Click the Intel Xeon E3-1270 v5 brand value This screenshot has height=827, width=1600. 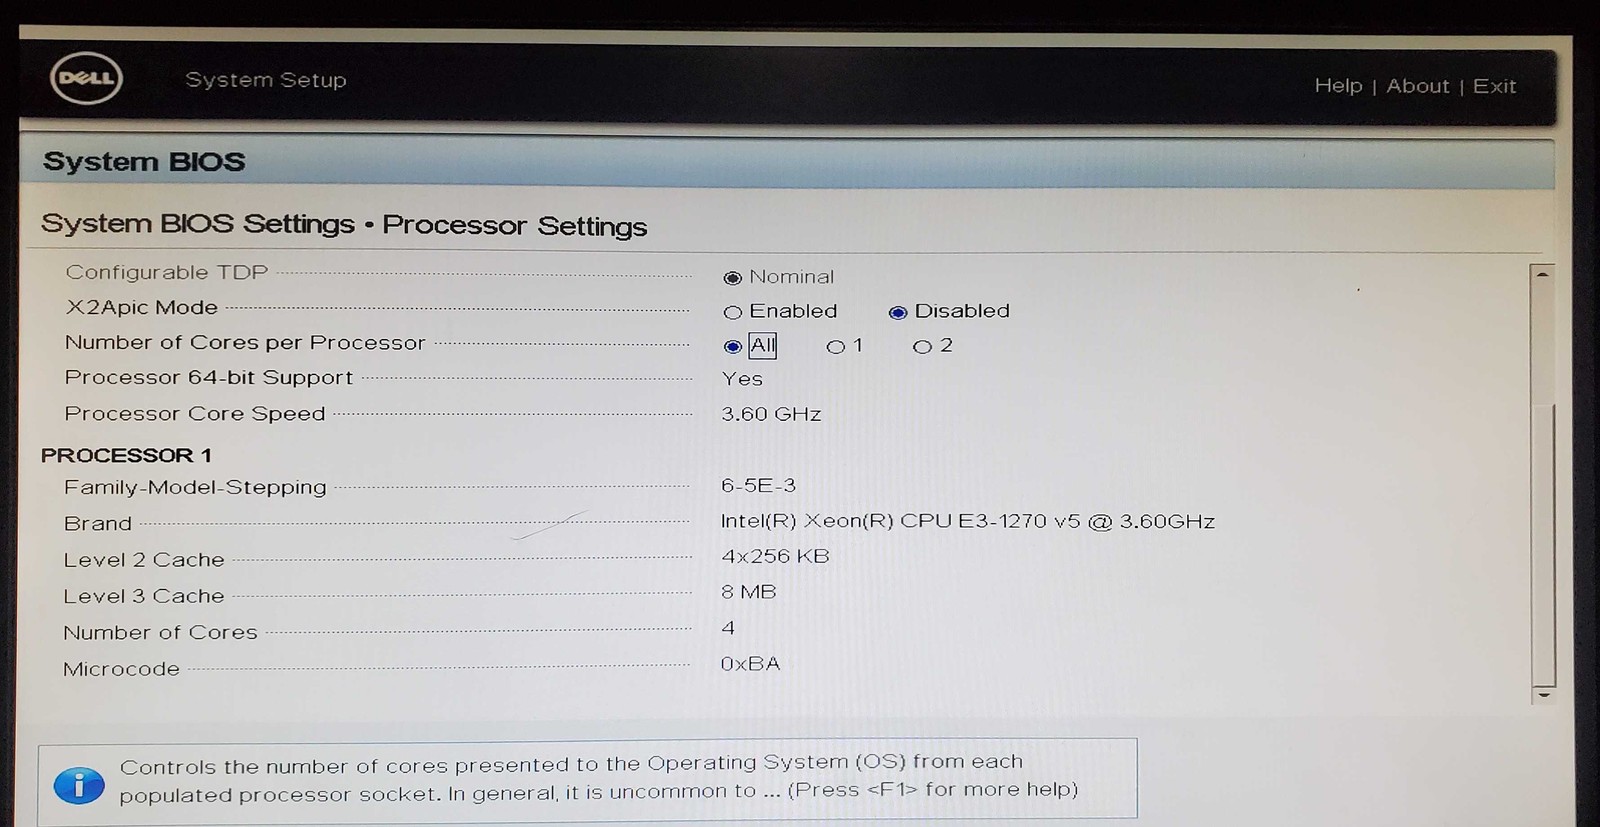pyautogui.click(x=968, y=522)
